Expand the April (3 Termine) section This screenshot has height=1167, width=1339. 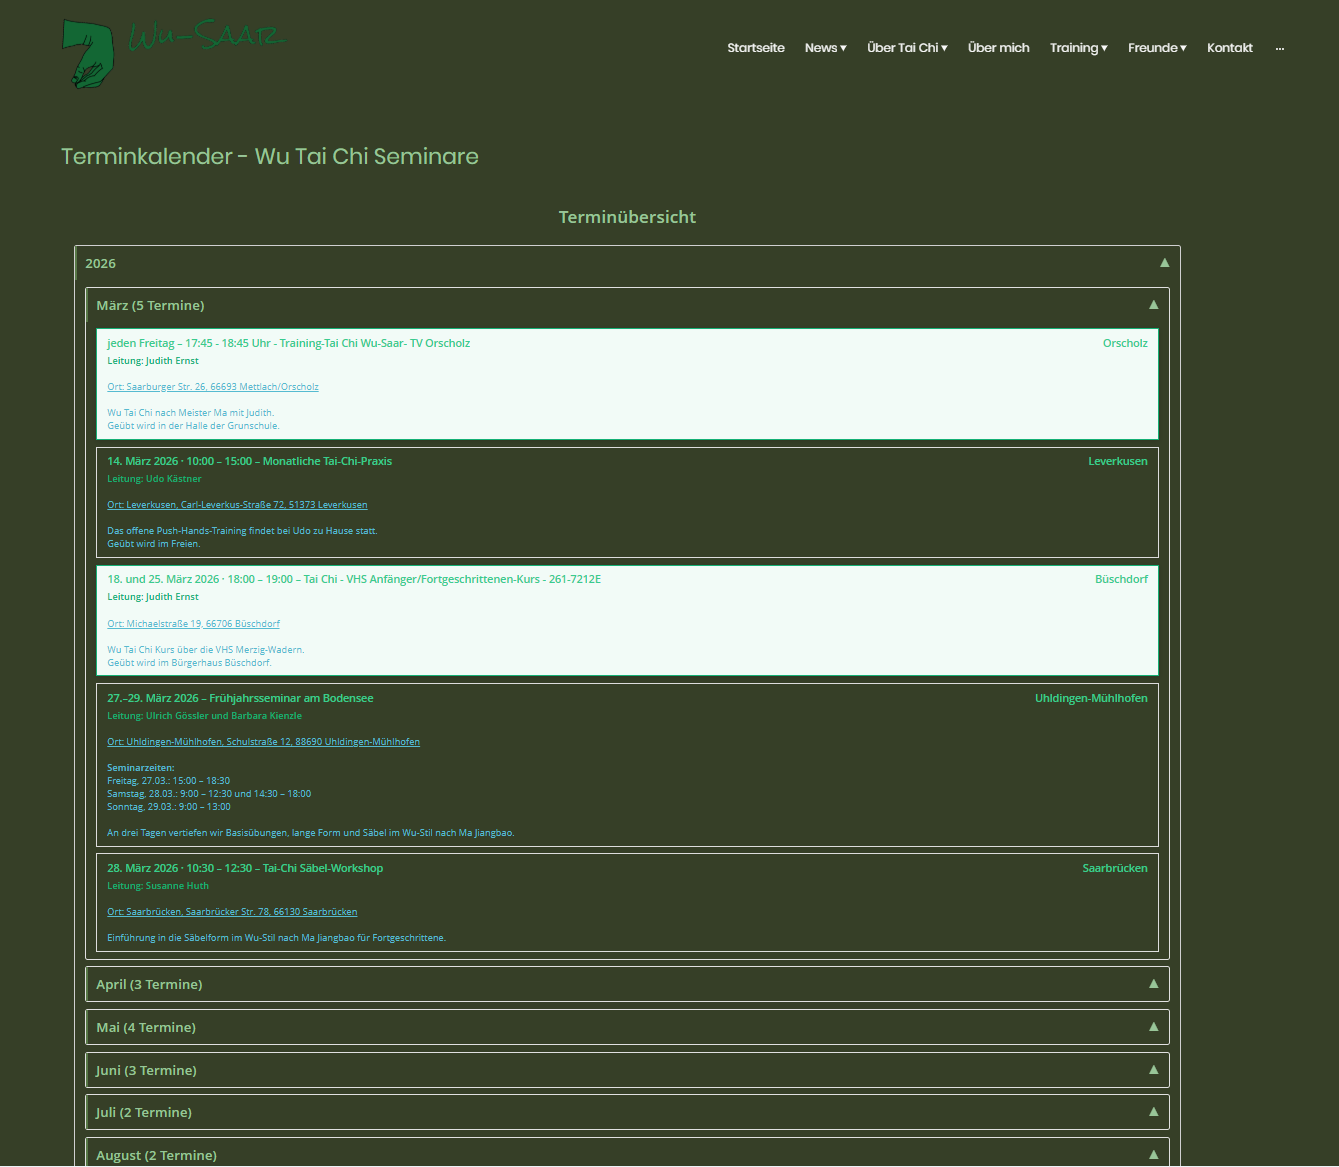tap(149, 984)
